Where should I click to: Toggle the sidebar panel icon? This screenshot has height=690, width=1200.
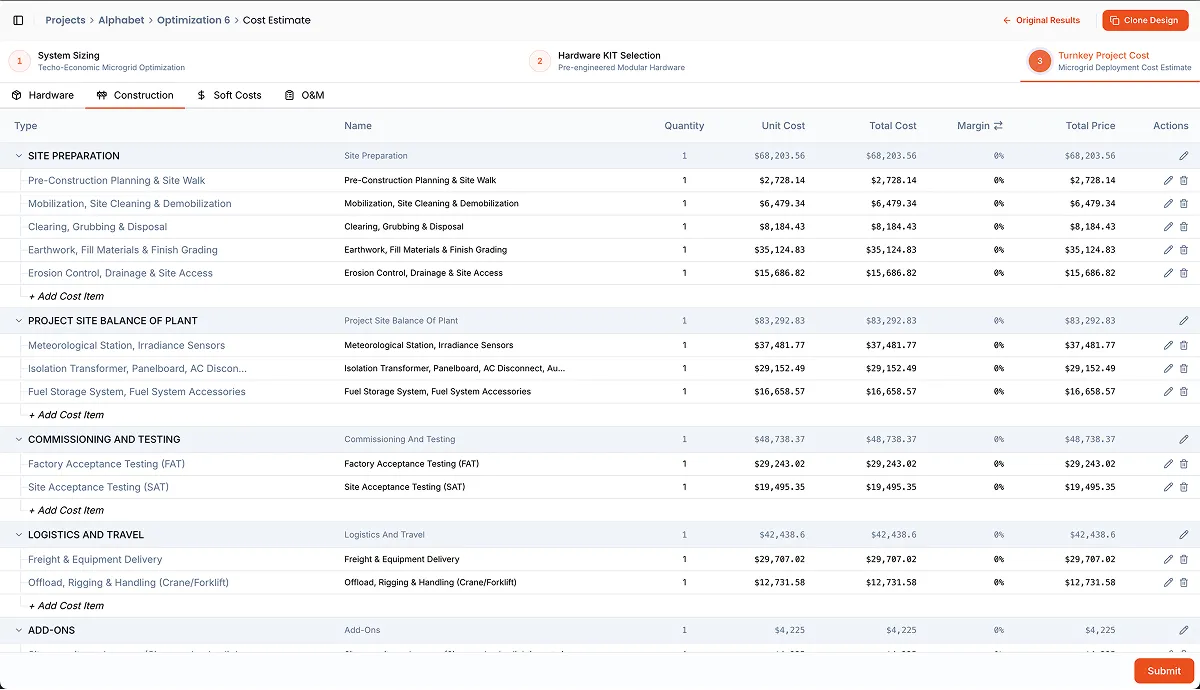pos(18,20)
